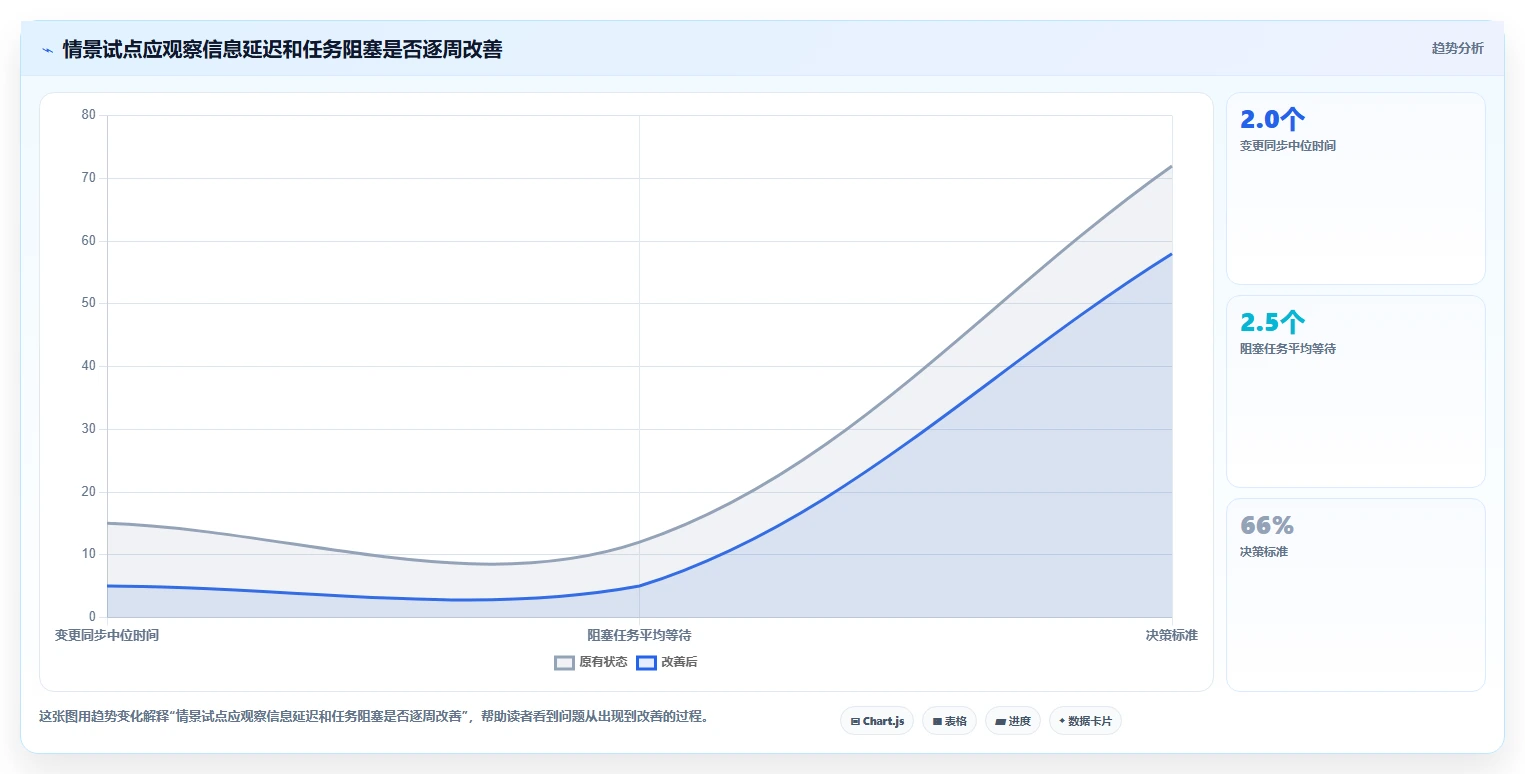
Task: Click the gray line point at 阻塞任务平均等待
Action: click(x=639, y=542)
